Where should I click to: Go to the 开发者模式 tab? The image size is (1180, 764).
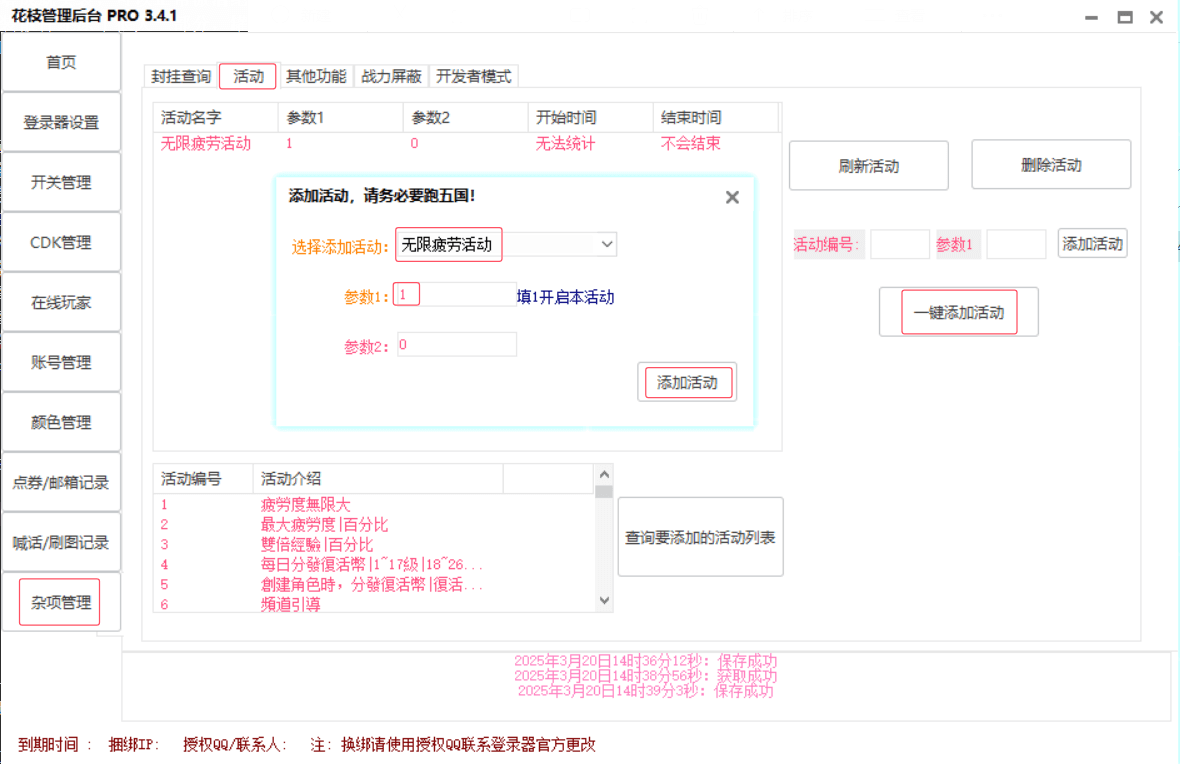click(x=473, y=76)
